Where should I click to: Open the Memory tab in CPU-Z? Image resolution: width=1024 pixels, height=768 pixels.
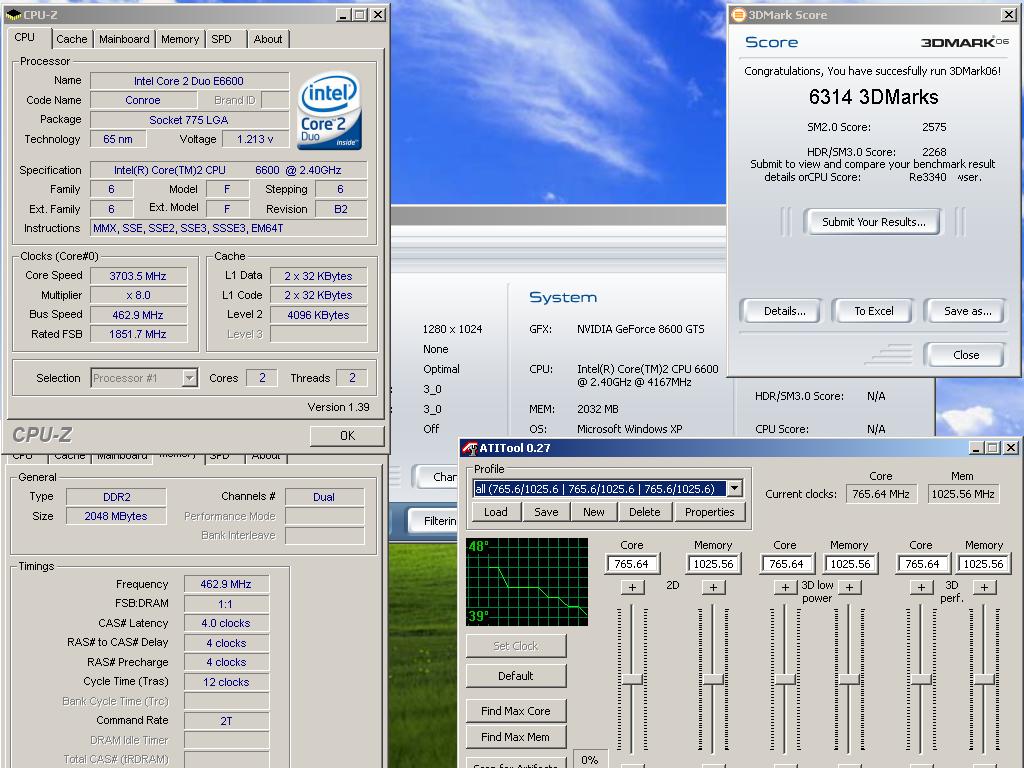click(x=180, y=39)
